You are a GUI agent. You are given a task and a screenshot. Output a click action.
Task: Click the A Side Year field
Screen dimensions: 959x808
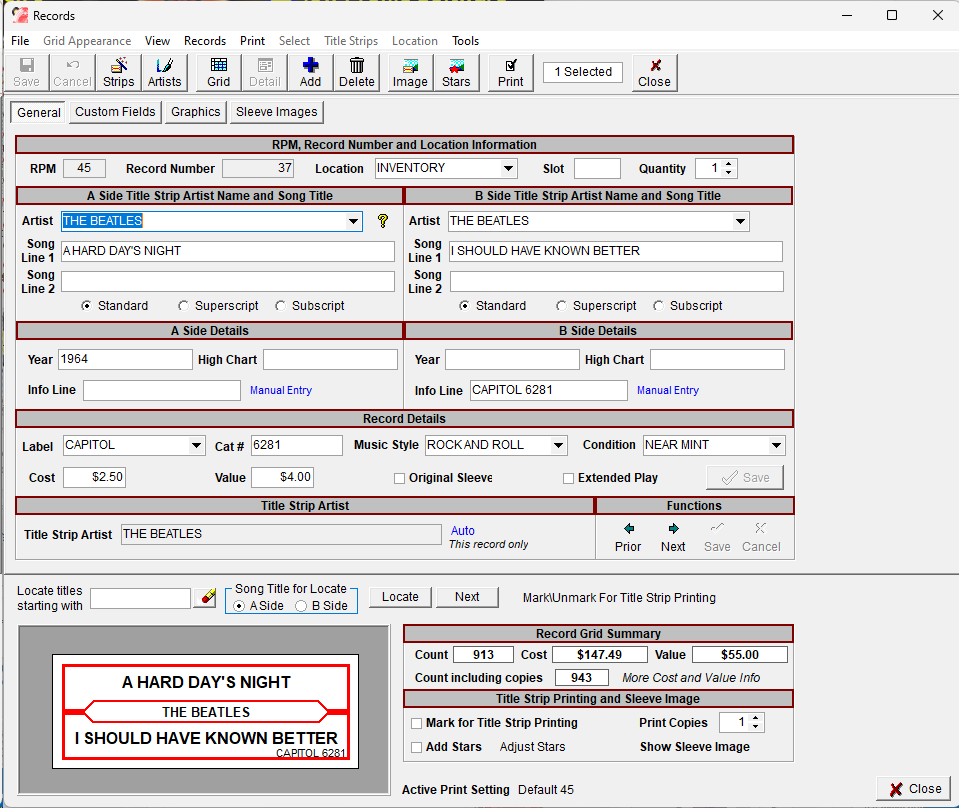click(x=125, y=360)
